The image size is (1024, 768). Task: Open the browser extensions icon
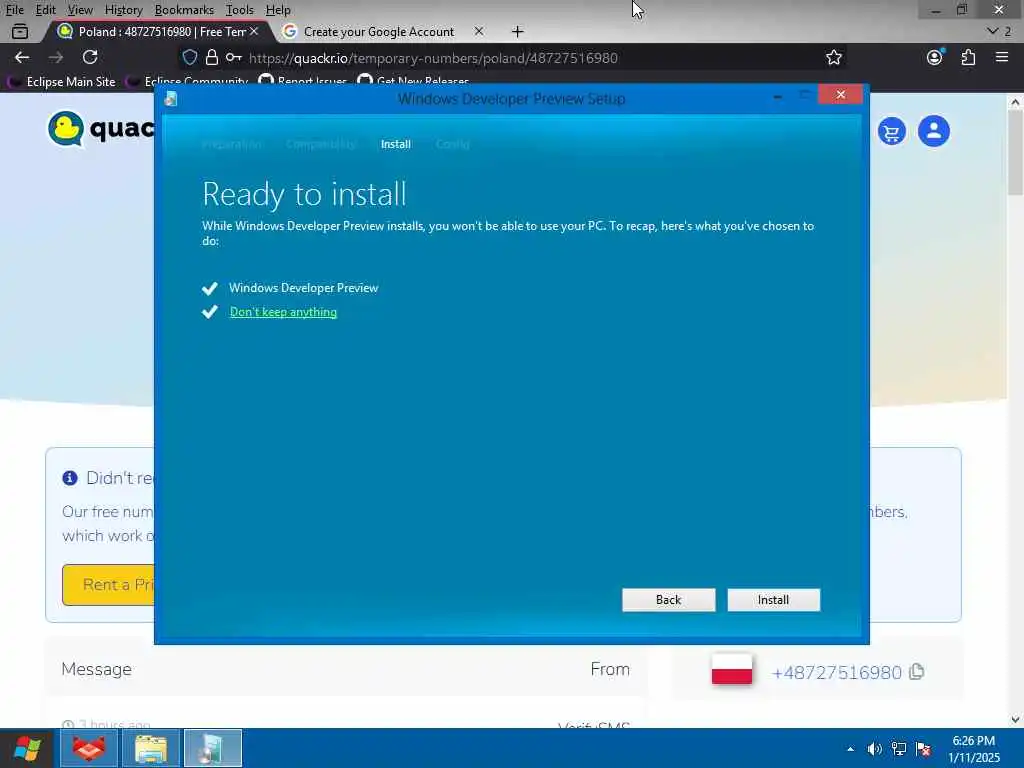click(968, 57)
